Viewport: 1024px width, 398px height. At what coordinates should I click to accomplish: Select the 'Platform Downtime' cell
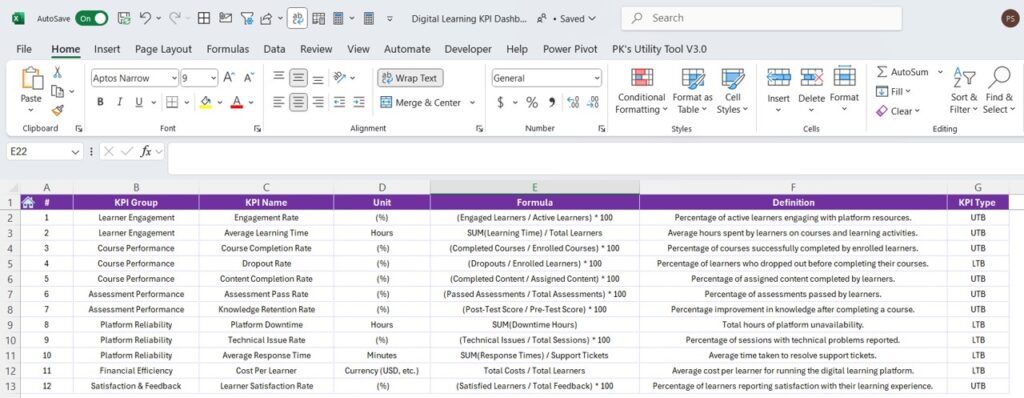point(266,325)
